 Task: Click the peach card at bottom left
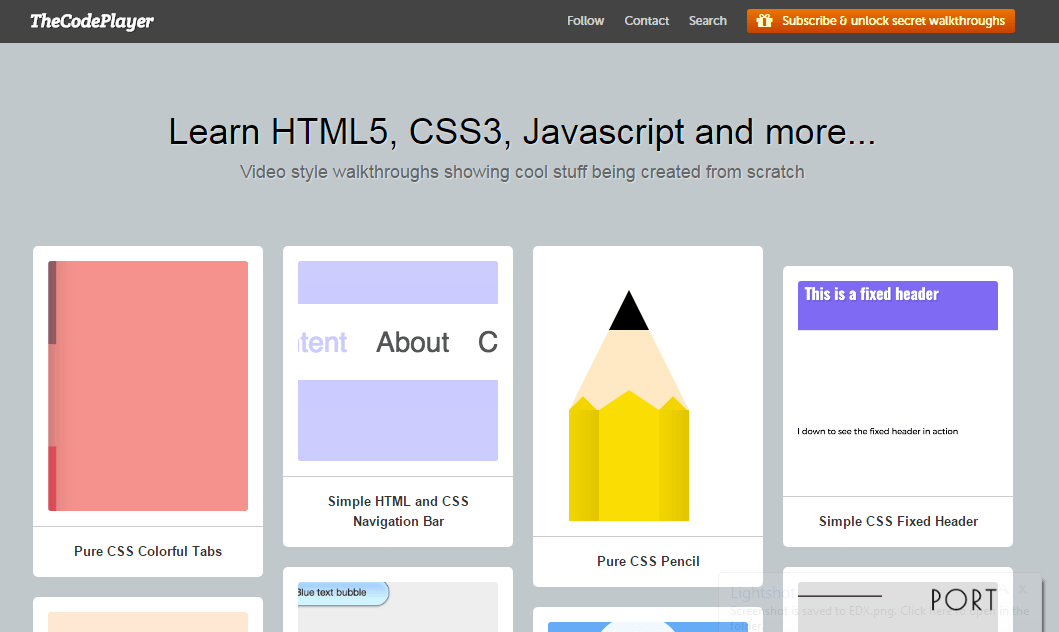147,621
